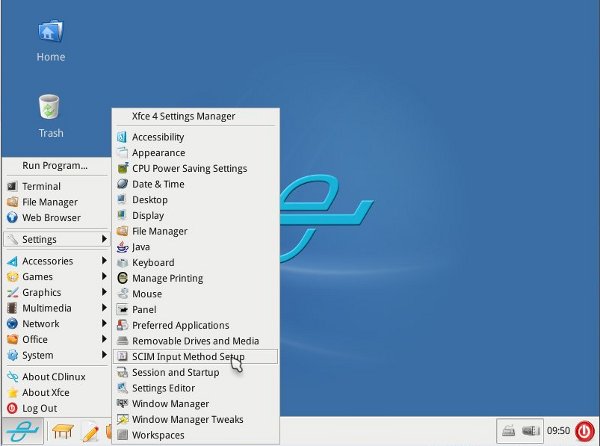
Task: Open Xfce 4 Settings Manager
Action: tap(196, 116)
